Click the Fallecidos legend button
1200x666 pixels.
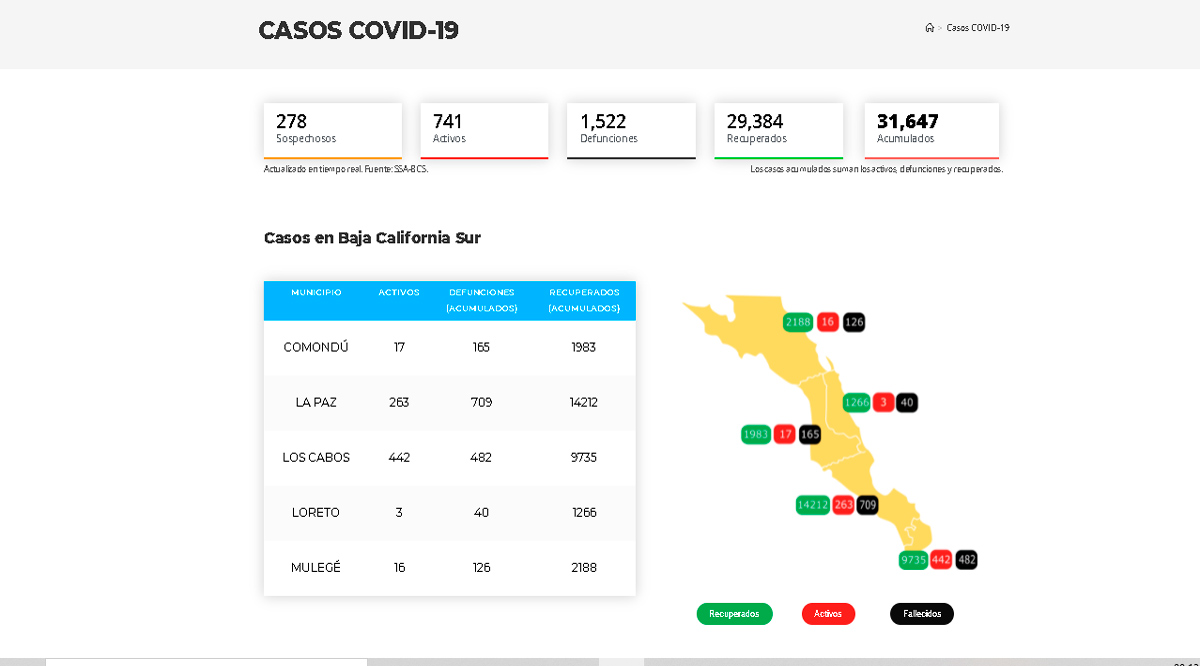922,614
